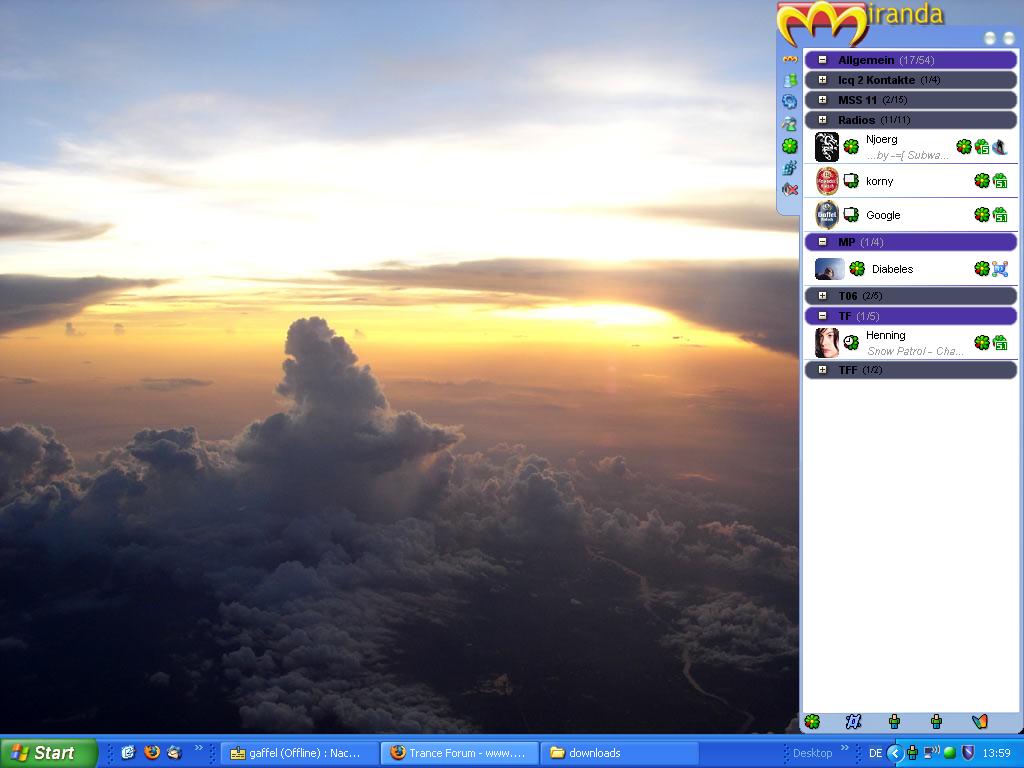Screen dimensions: 1024x768
Task: Click the surfer icon on the Njoerg row
Action: click(x=999, y=147)
